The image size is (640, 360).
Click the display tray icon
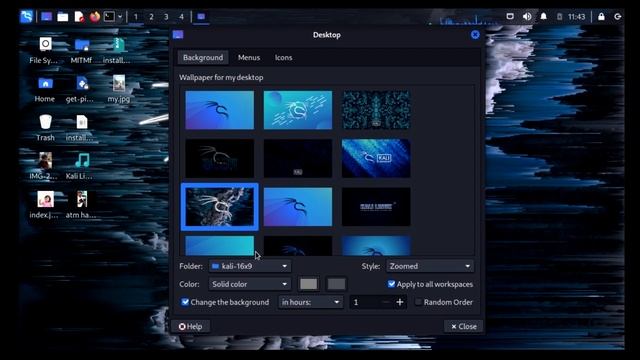[510, 16]
